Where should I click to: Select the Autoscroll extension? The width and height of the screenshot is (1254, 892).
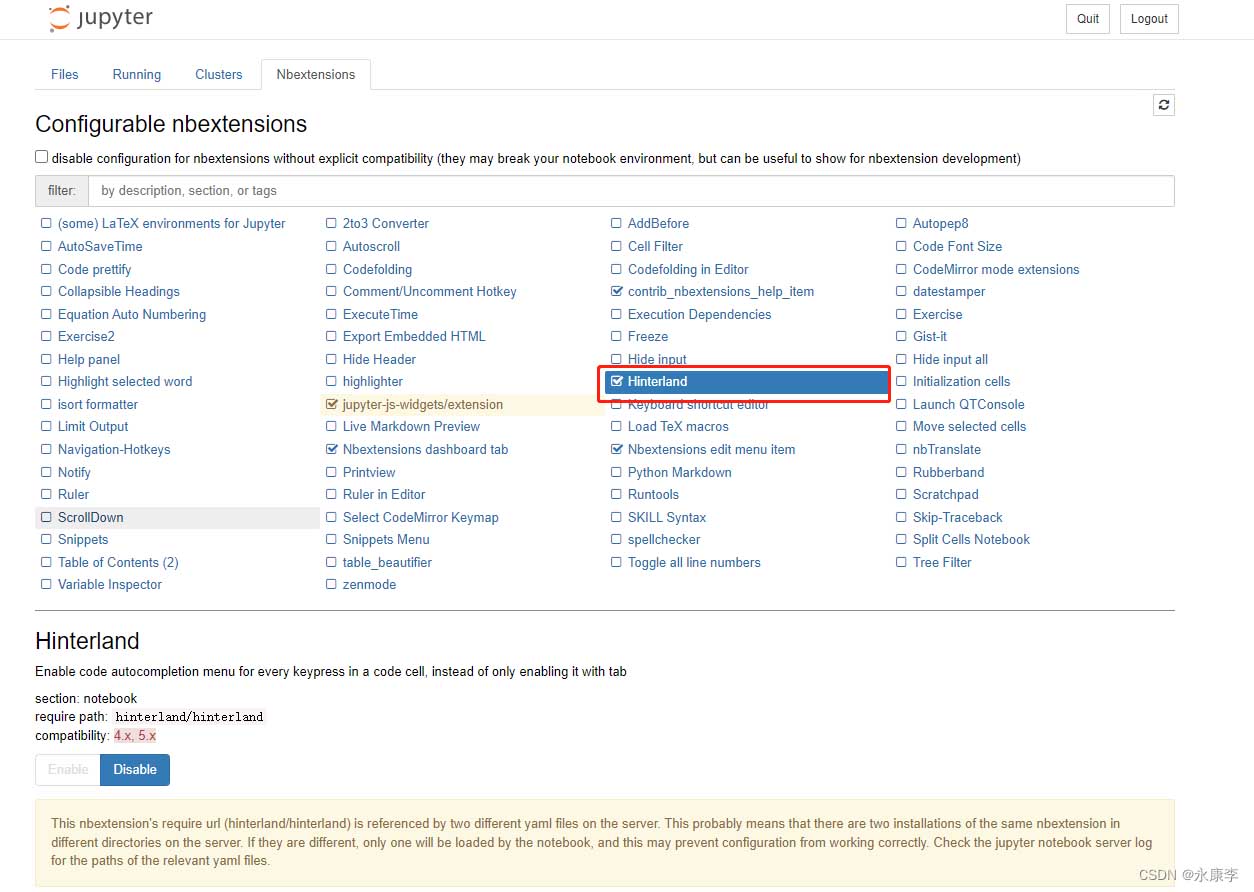pyautogui.click(x=371, y=247)
